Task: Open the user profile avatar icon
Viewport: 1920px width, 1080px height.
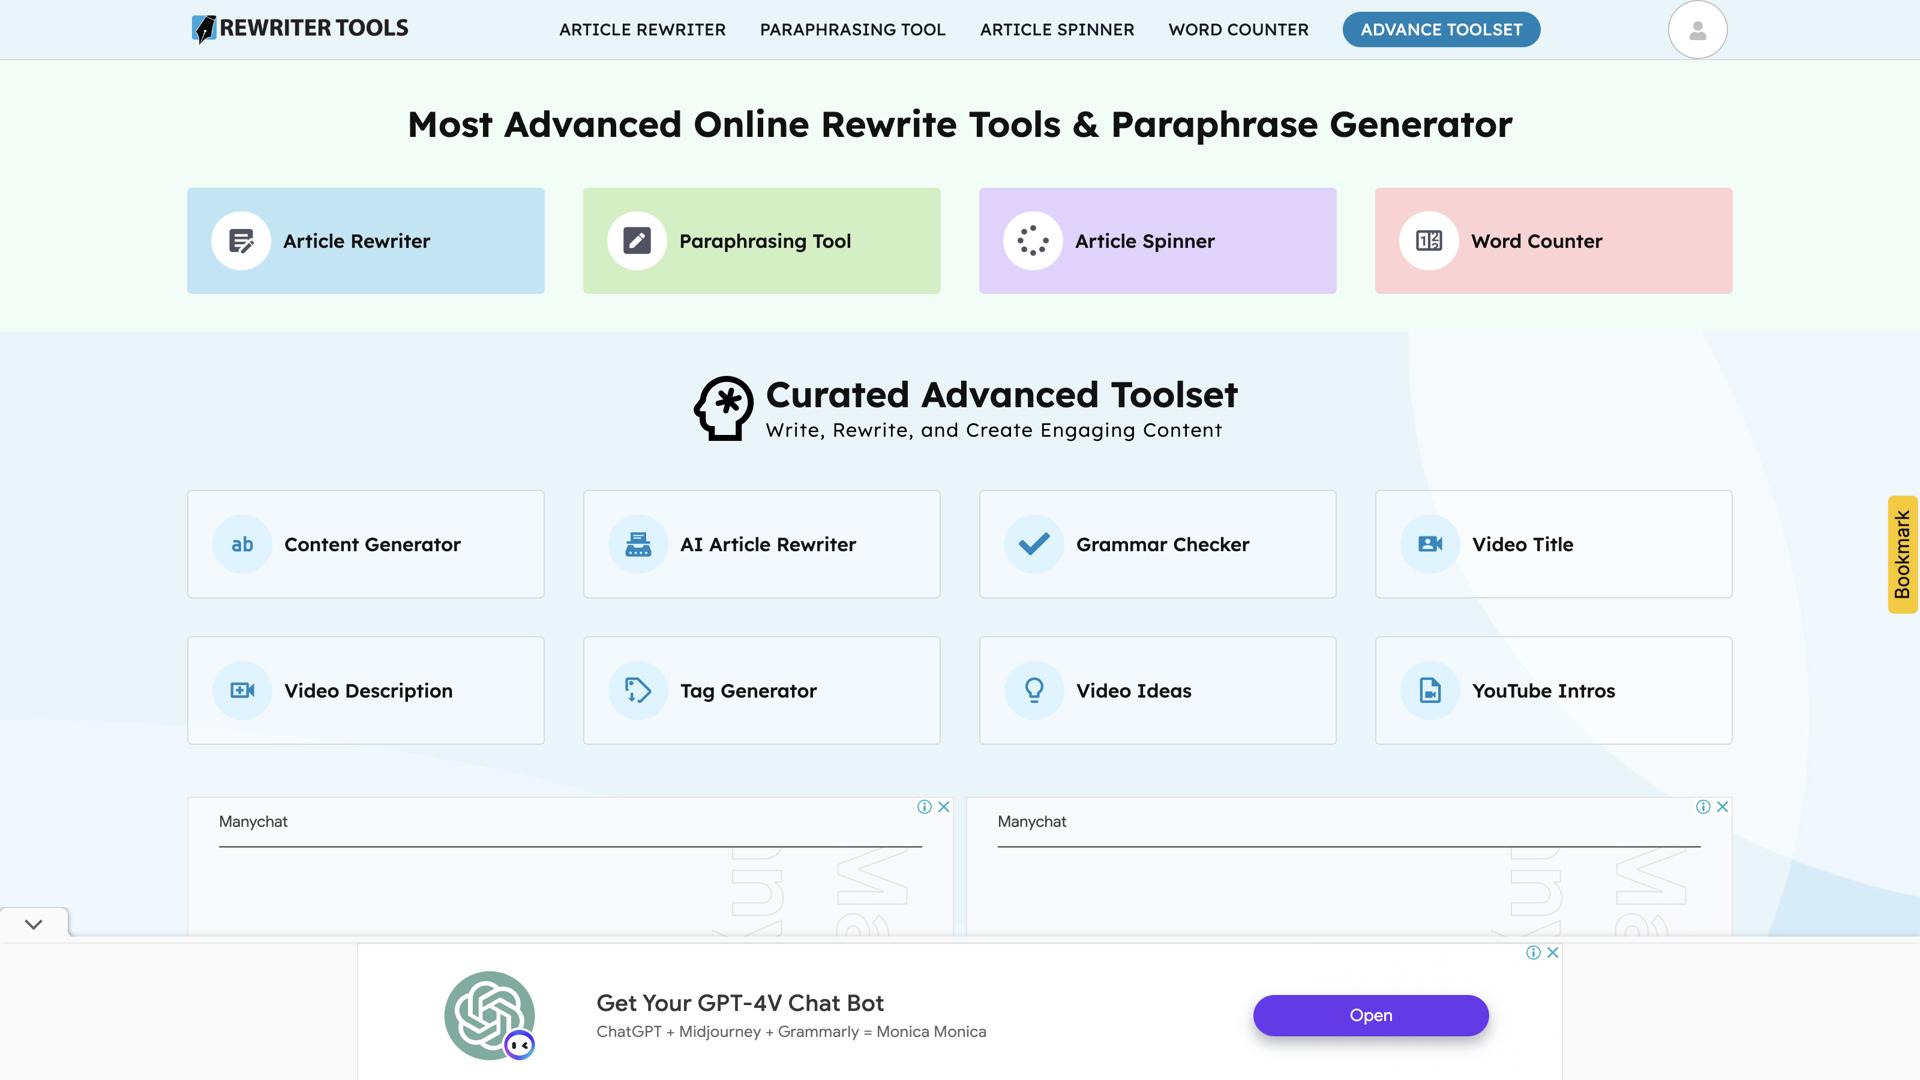Action: (1697, 29)
